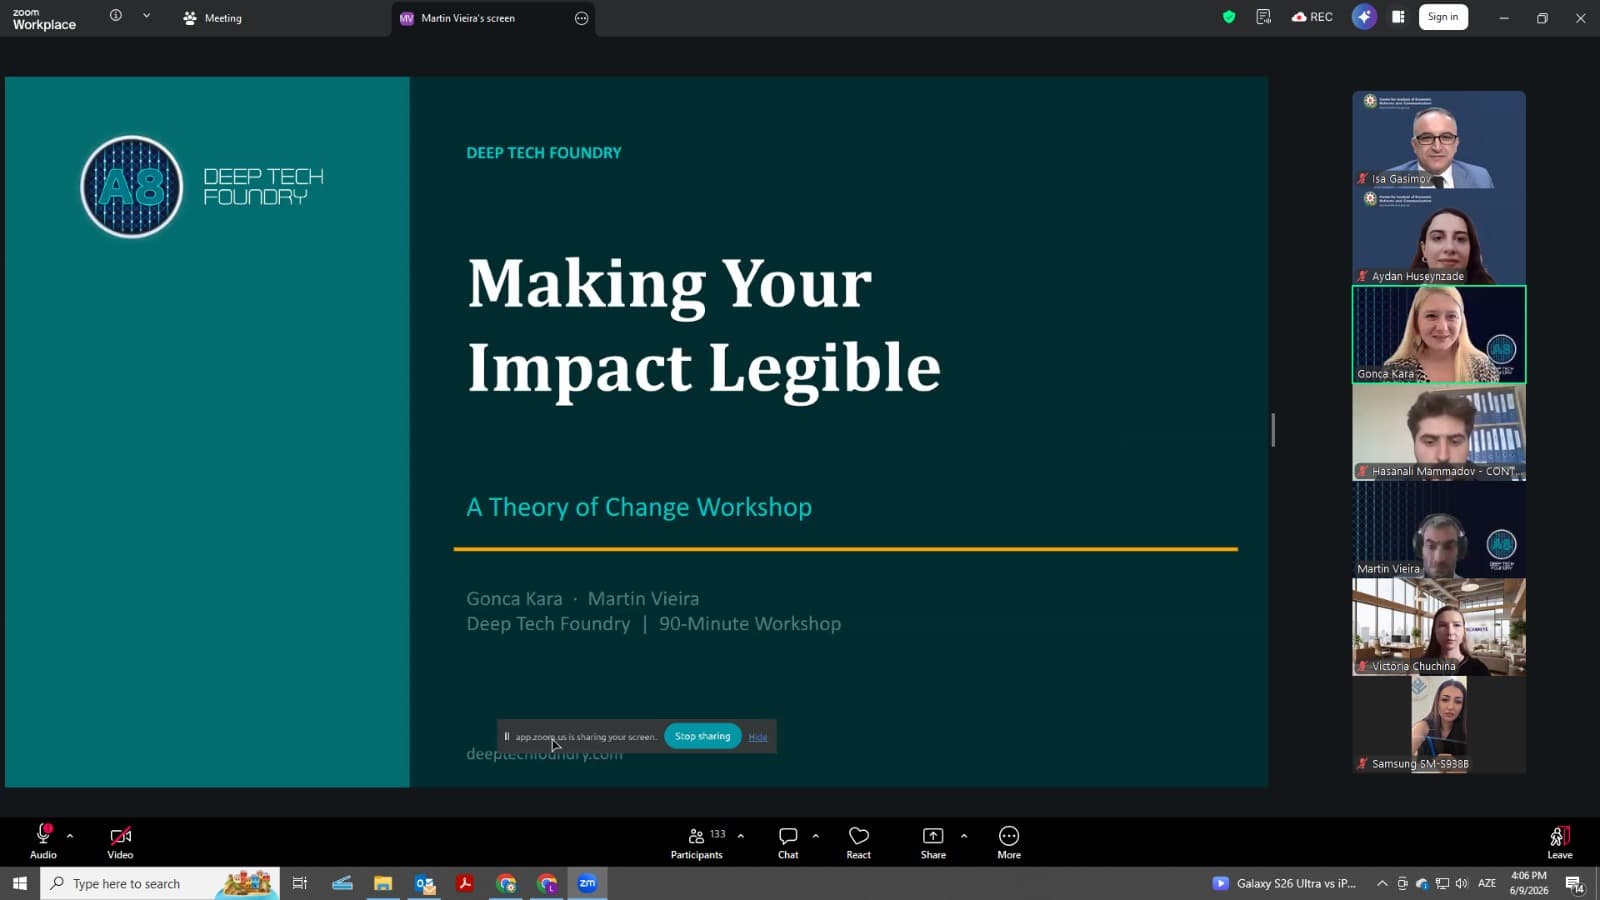Open the React heart menu

pos(859,842)
